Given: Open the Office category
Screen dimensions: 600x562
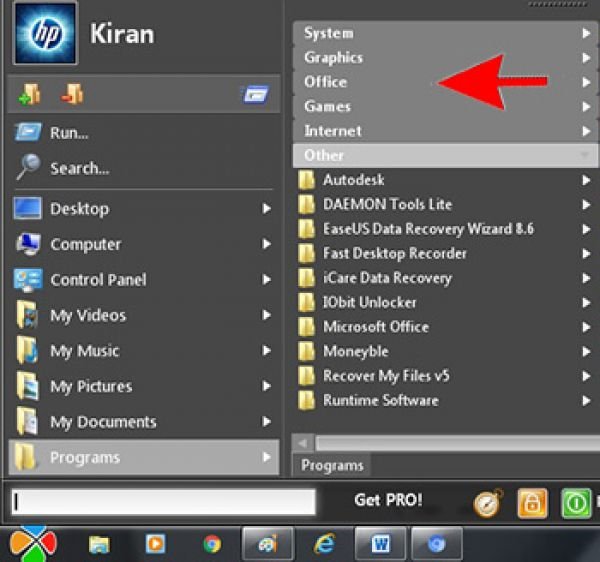Looking at the screenshot, I should click(445, 82).
